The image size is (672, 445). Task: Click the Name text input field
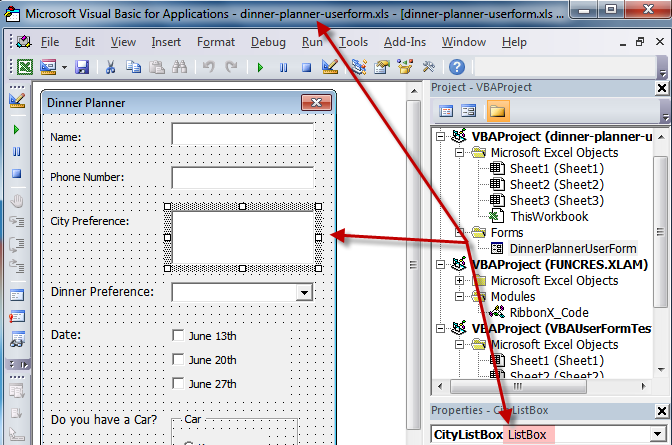click(242, 135)
